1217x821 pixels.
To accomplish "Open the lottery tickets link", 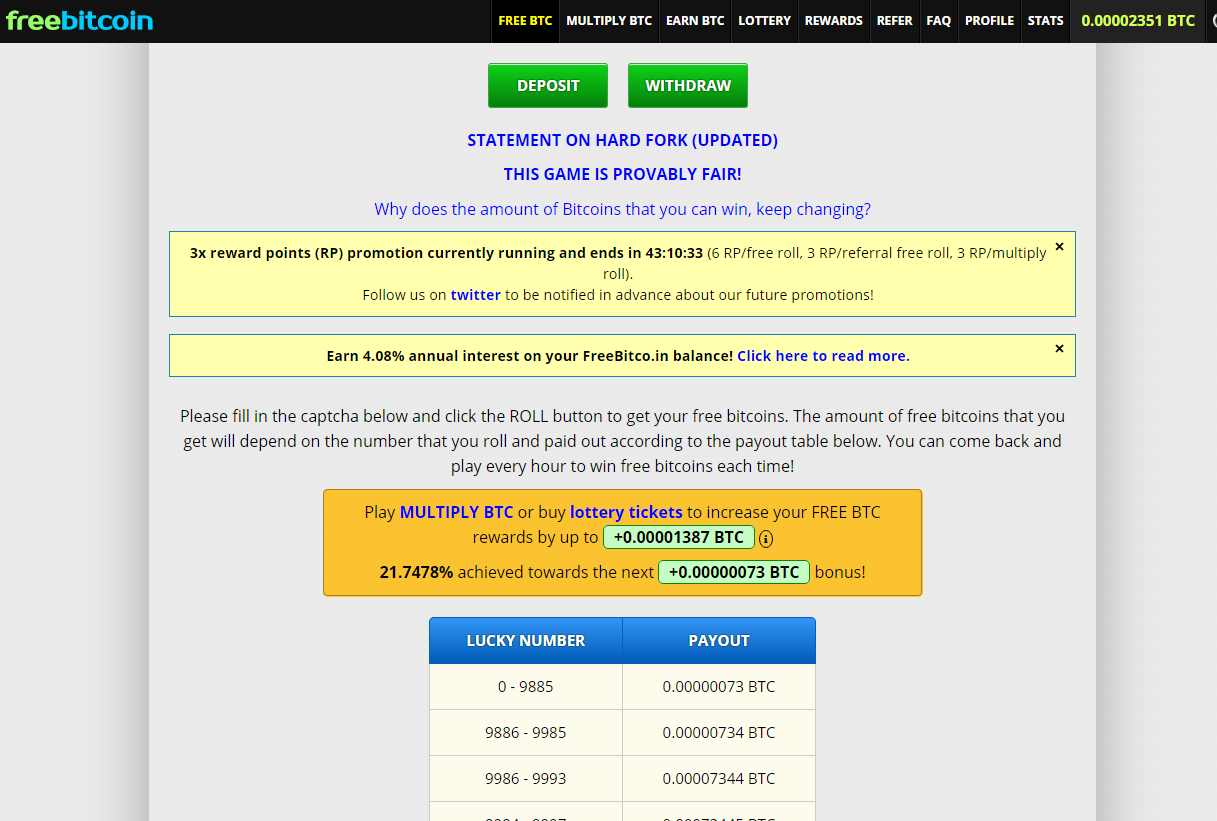I will (x=626, y=512).
